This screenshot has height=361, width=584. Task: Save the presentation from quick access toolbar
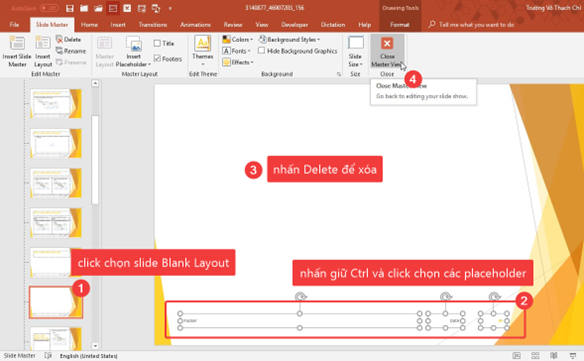[x=69, y=8]
